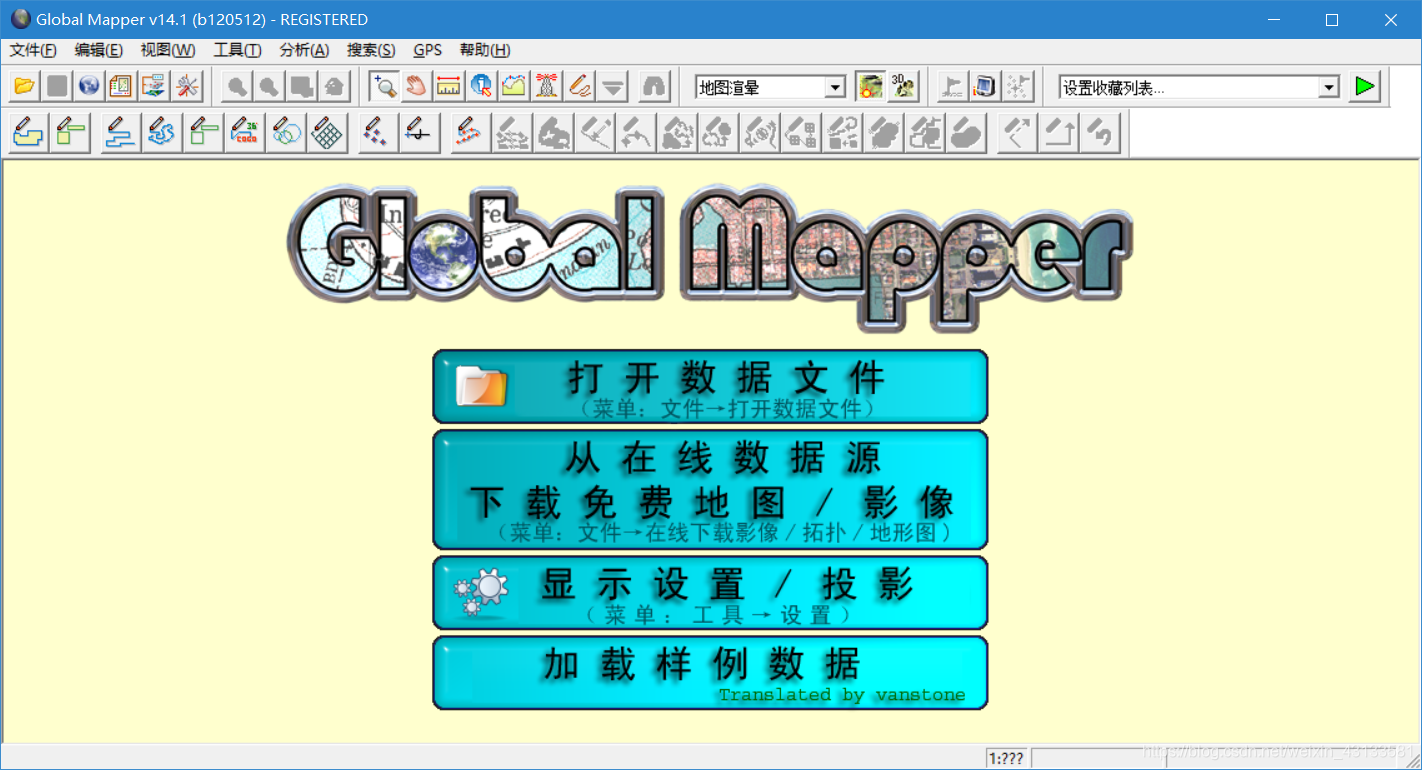
Task: Select the Zoom magnifier tool
Action: point(384,86)
